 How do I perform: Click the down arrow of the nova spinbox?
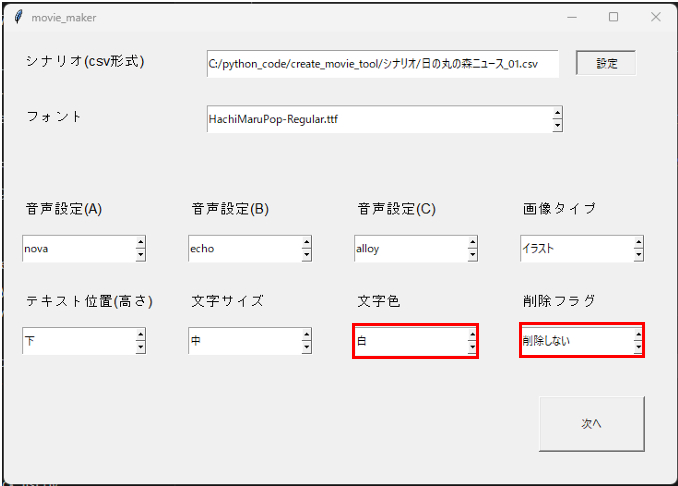141,255
